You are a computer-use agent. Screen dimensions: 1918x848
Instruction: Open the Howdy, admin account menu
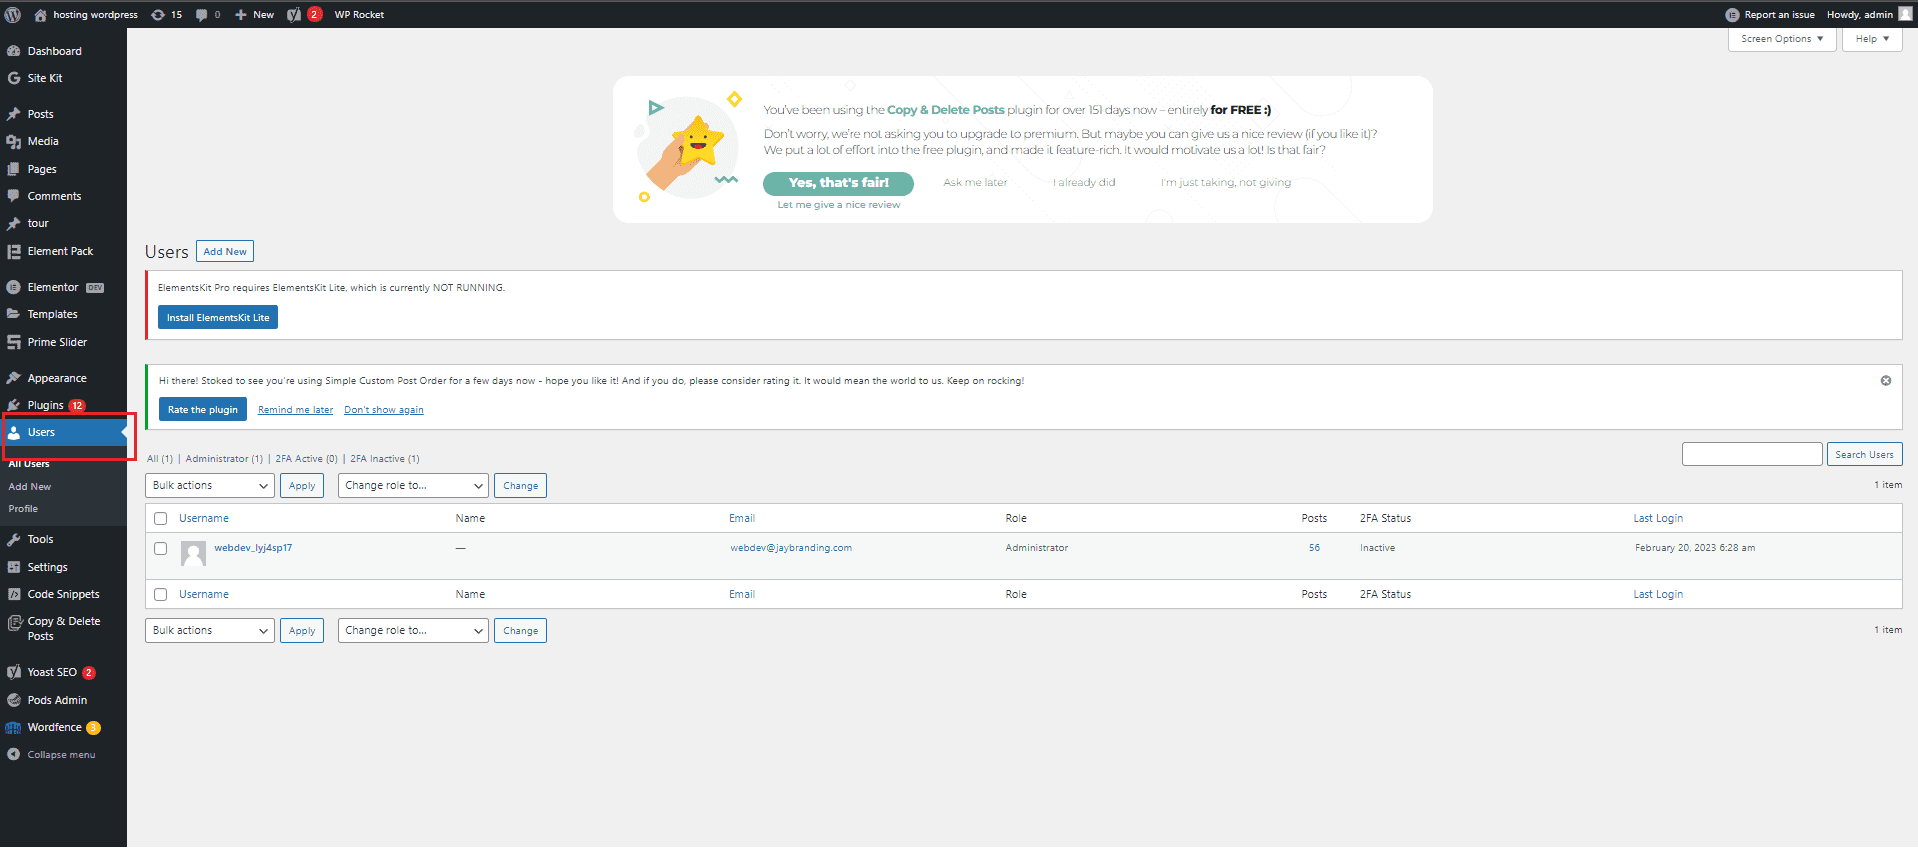click(1868, 14)
